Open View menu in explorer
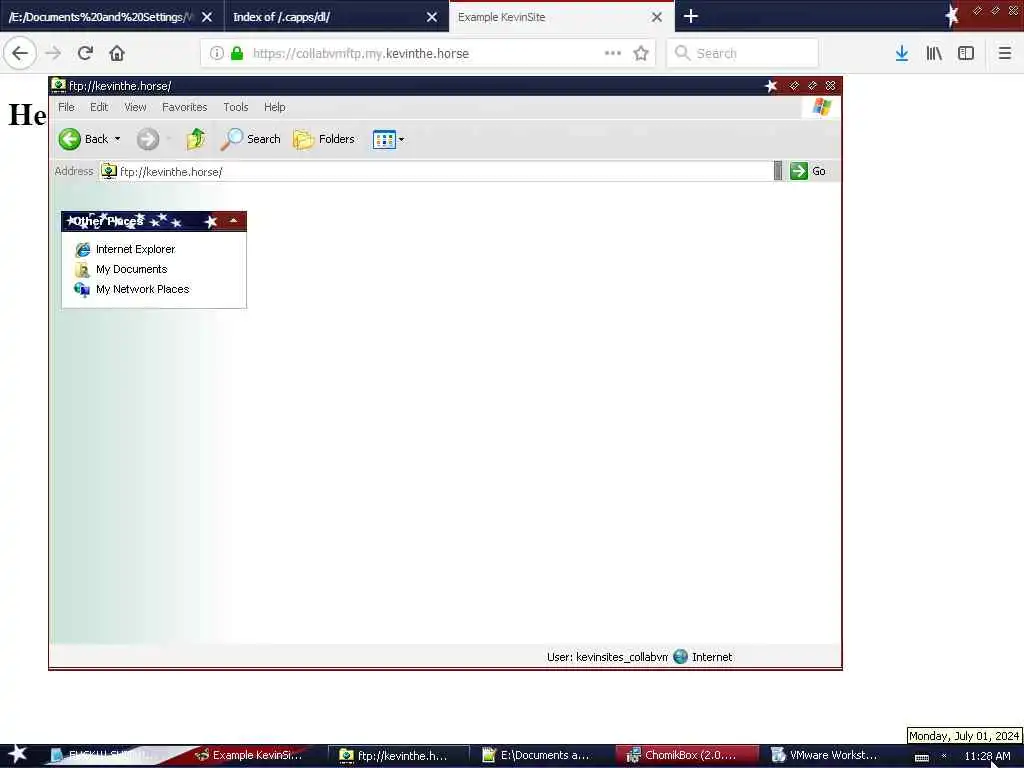The height and width of the screenshot is (768, 1024). [x=135, y=107]
